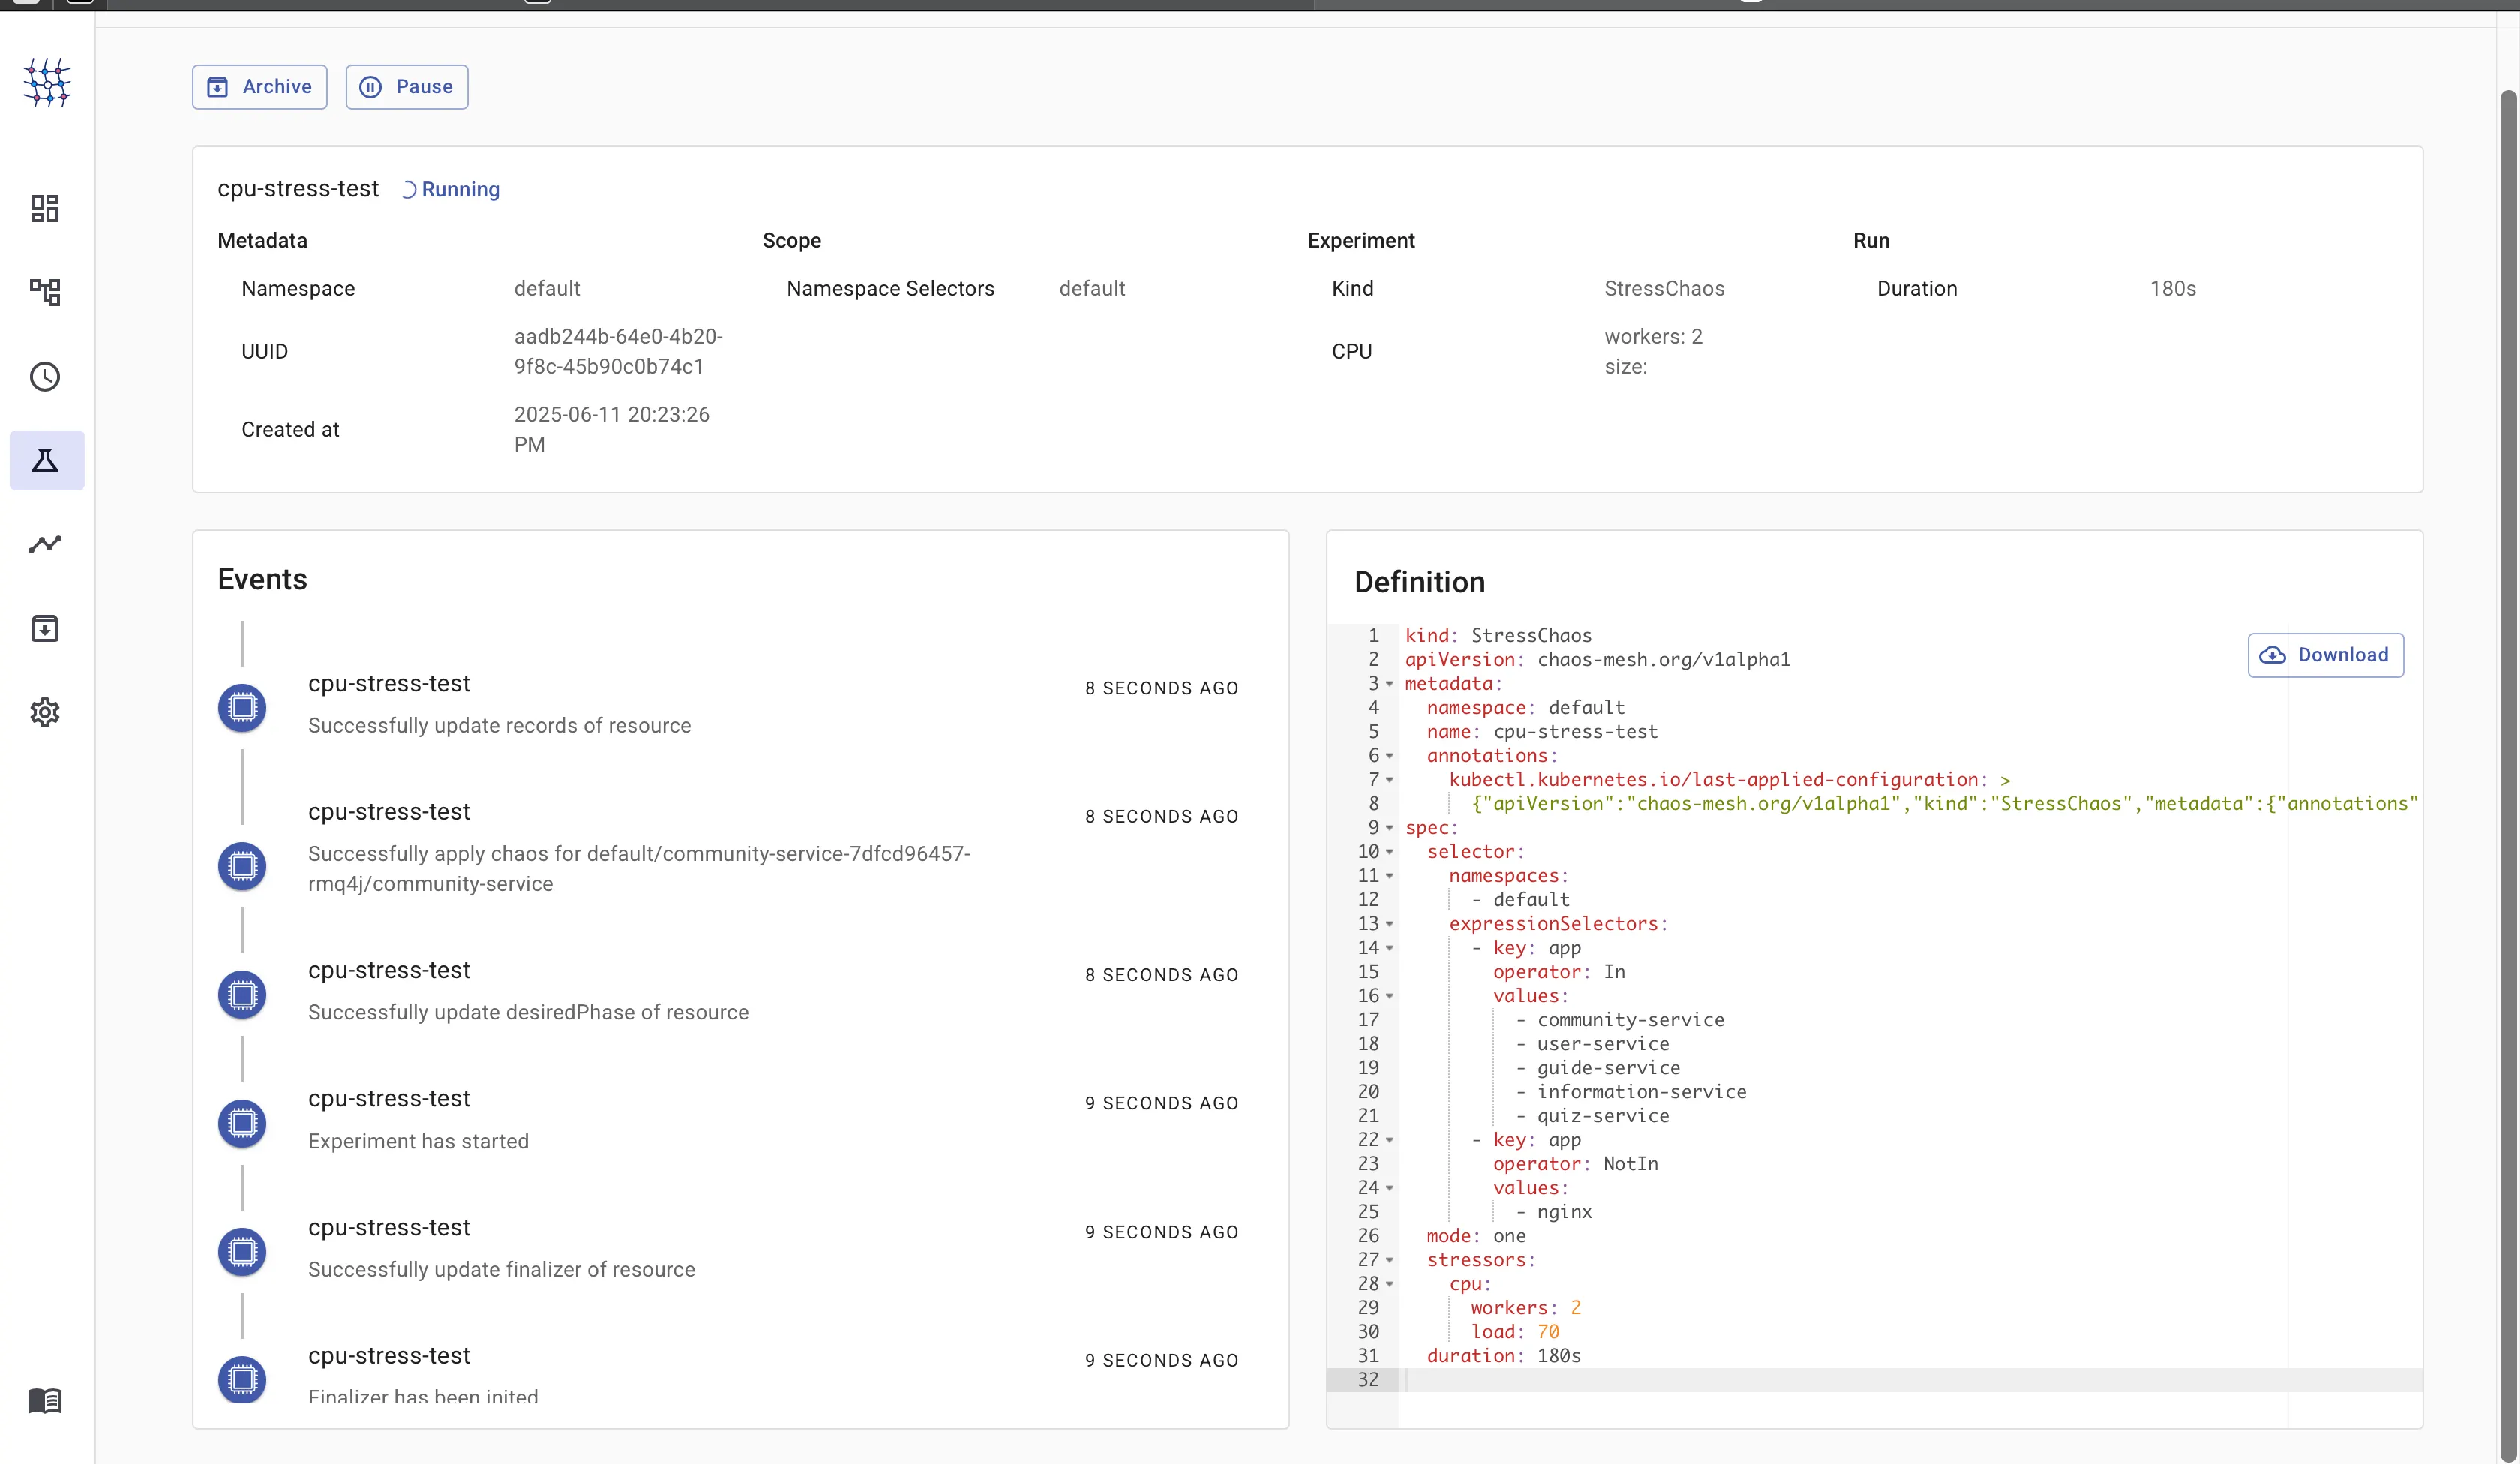This screenshot has height=1464, width=2520.
Task: Open the Documentation book icon
Action: [45, 1400]
